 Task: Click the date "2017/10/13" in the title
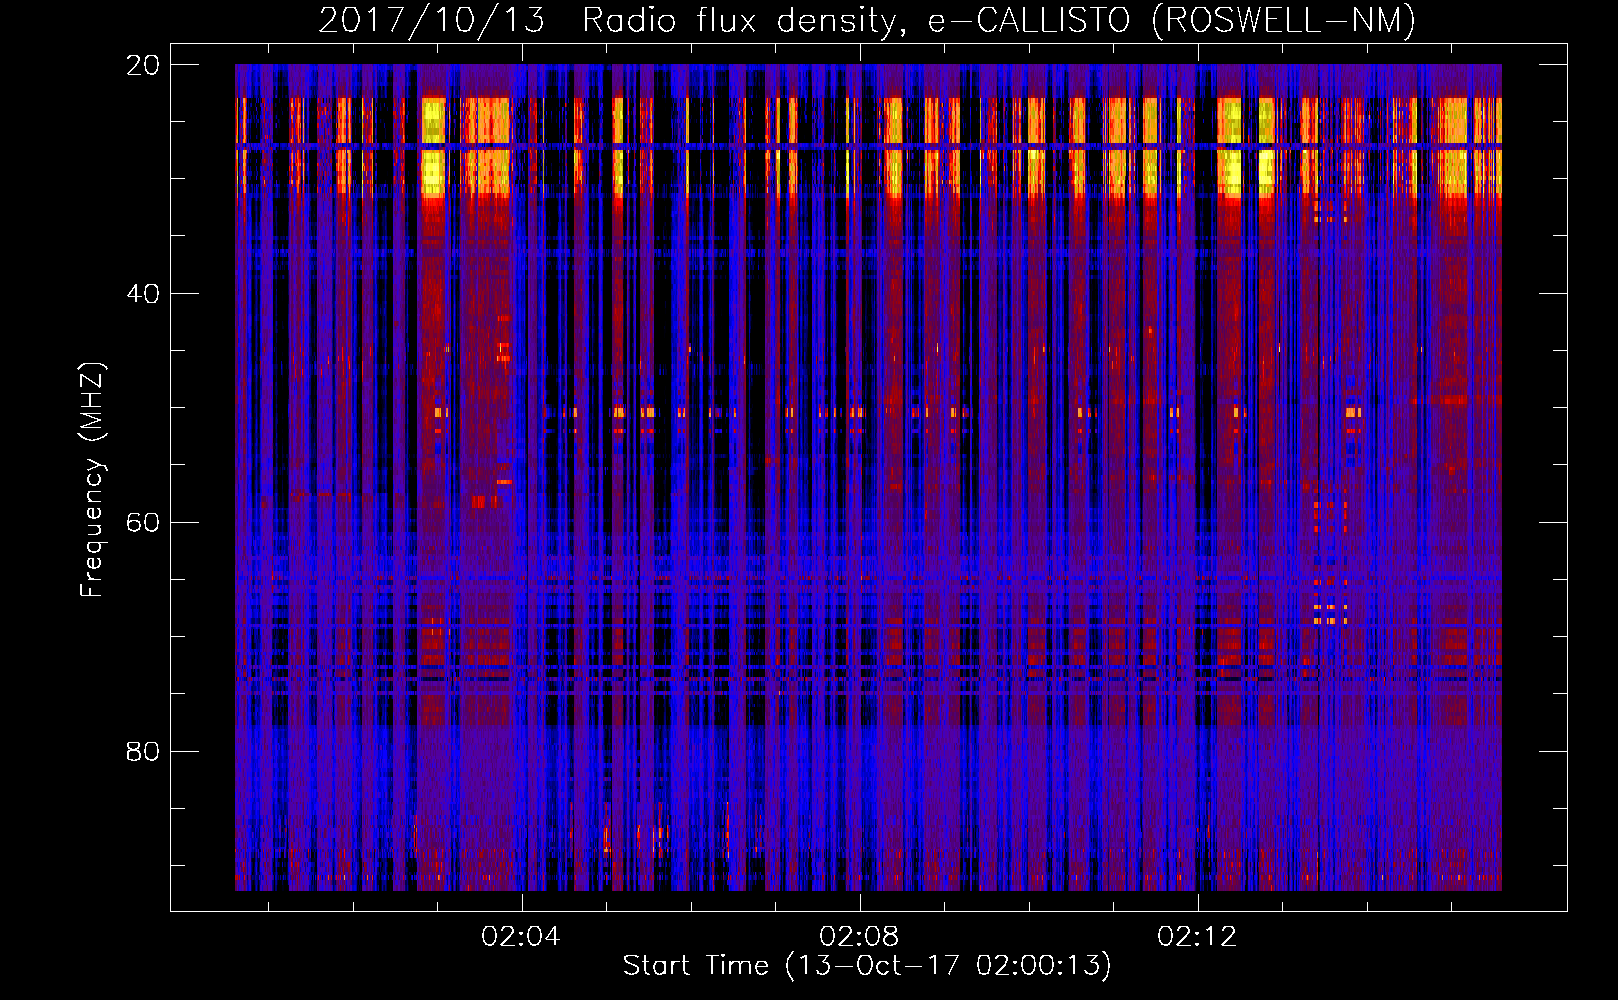432,21
